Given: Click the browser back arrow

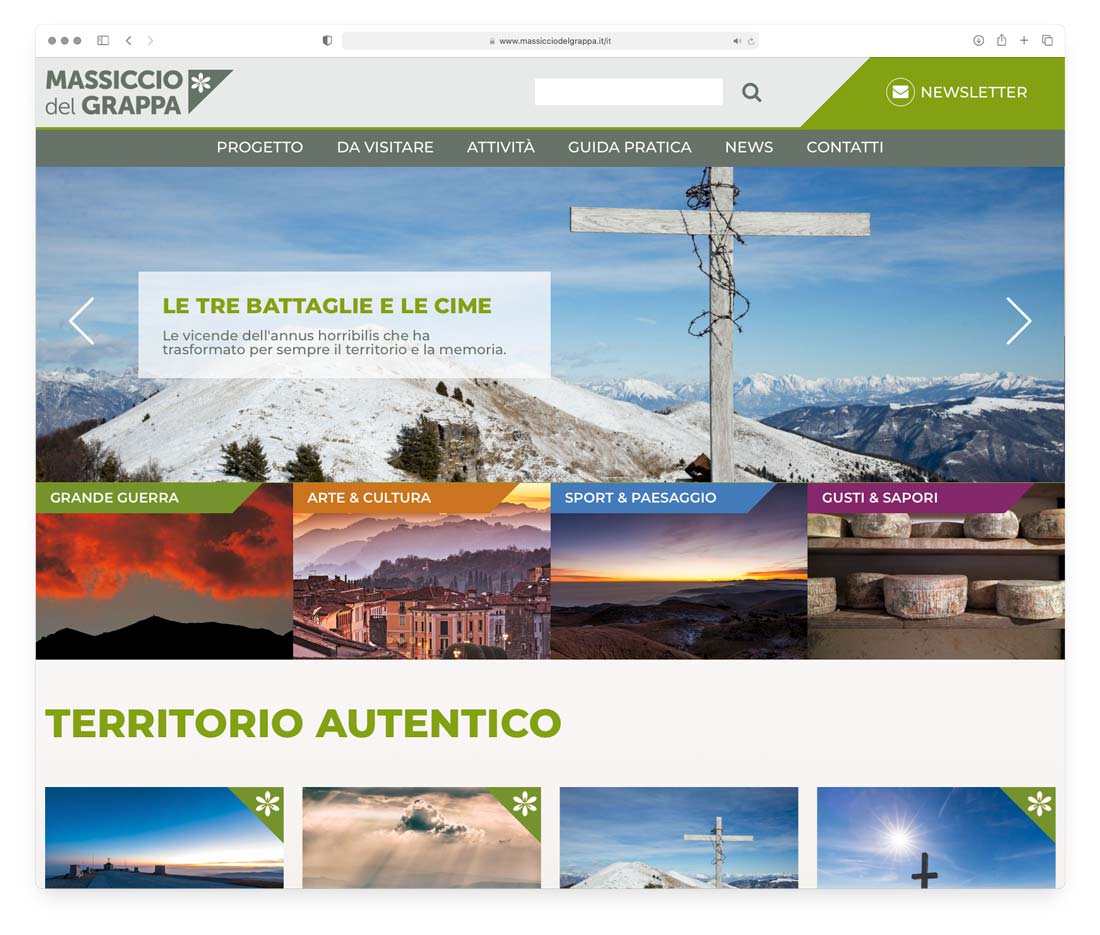Looking at the screenshot, I should [x=128, y=41].
